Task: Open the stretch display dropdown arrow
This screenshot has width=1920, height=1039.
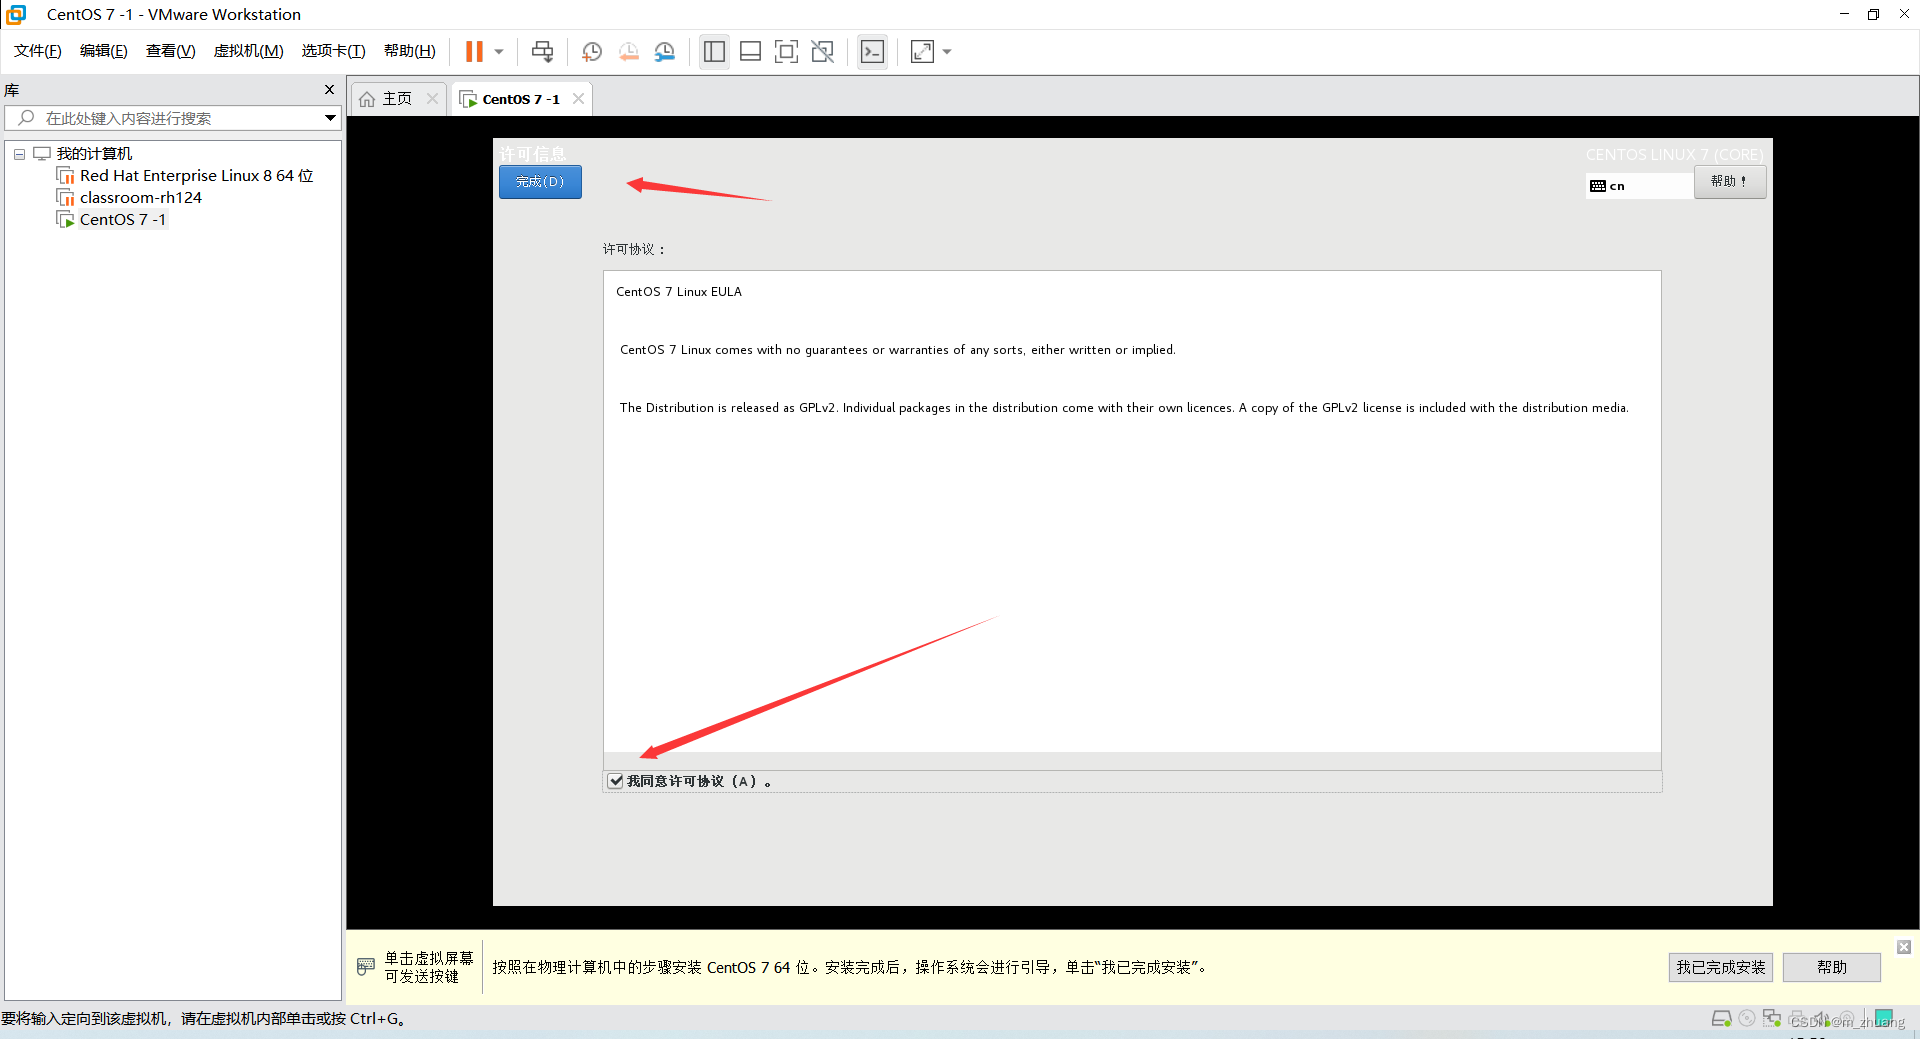Action: [947, 52]
